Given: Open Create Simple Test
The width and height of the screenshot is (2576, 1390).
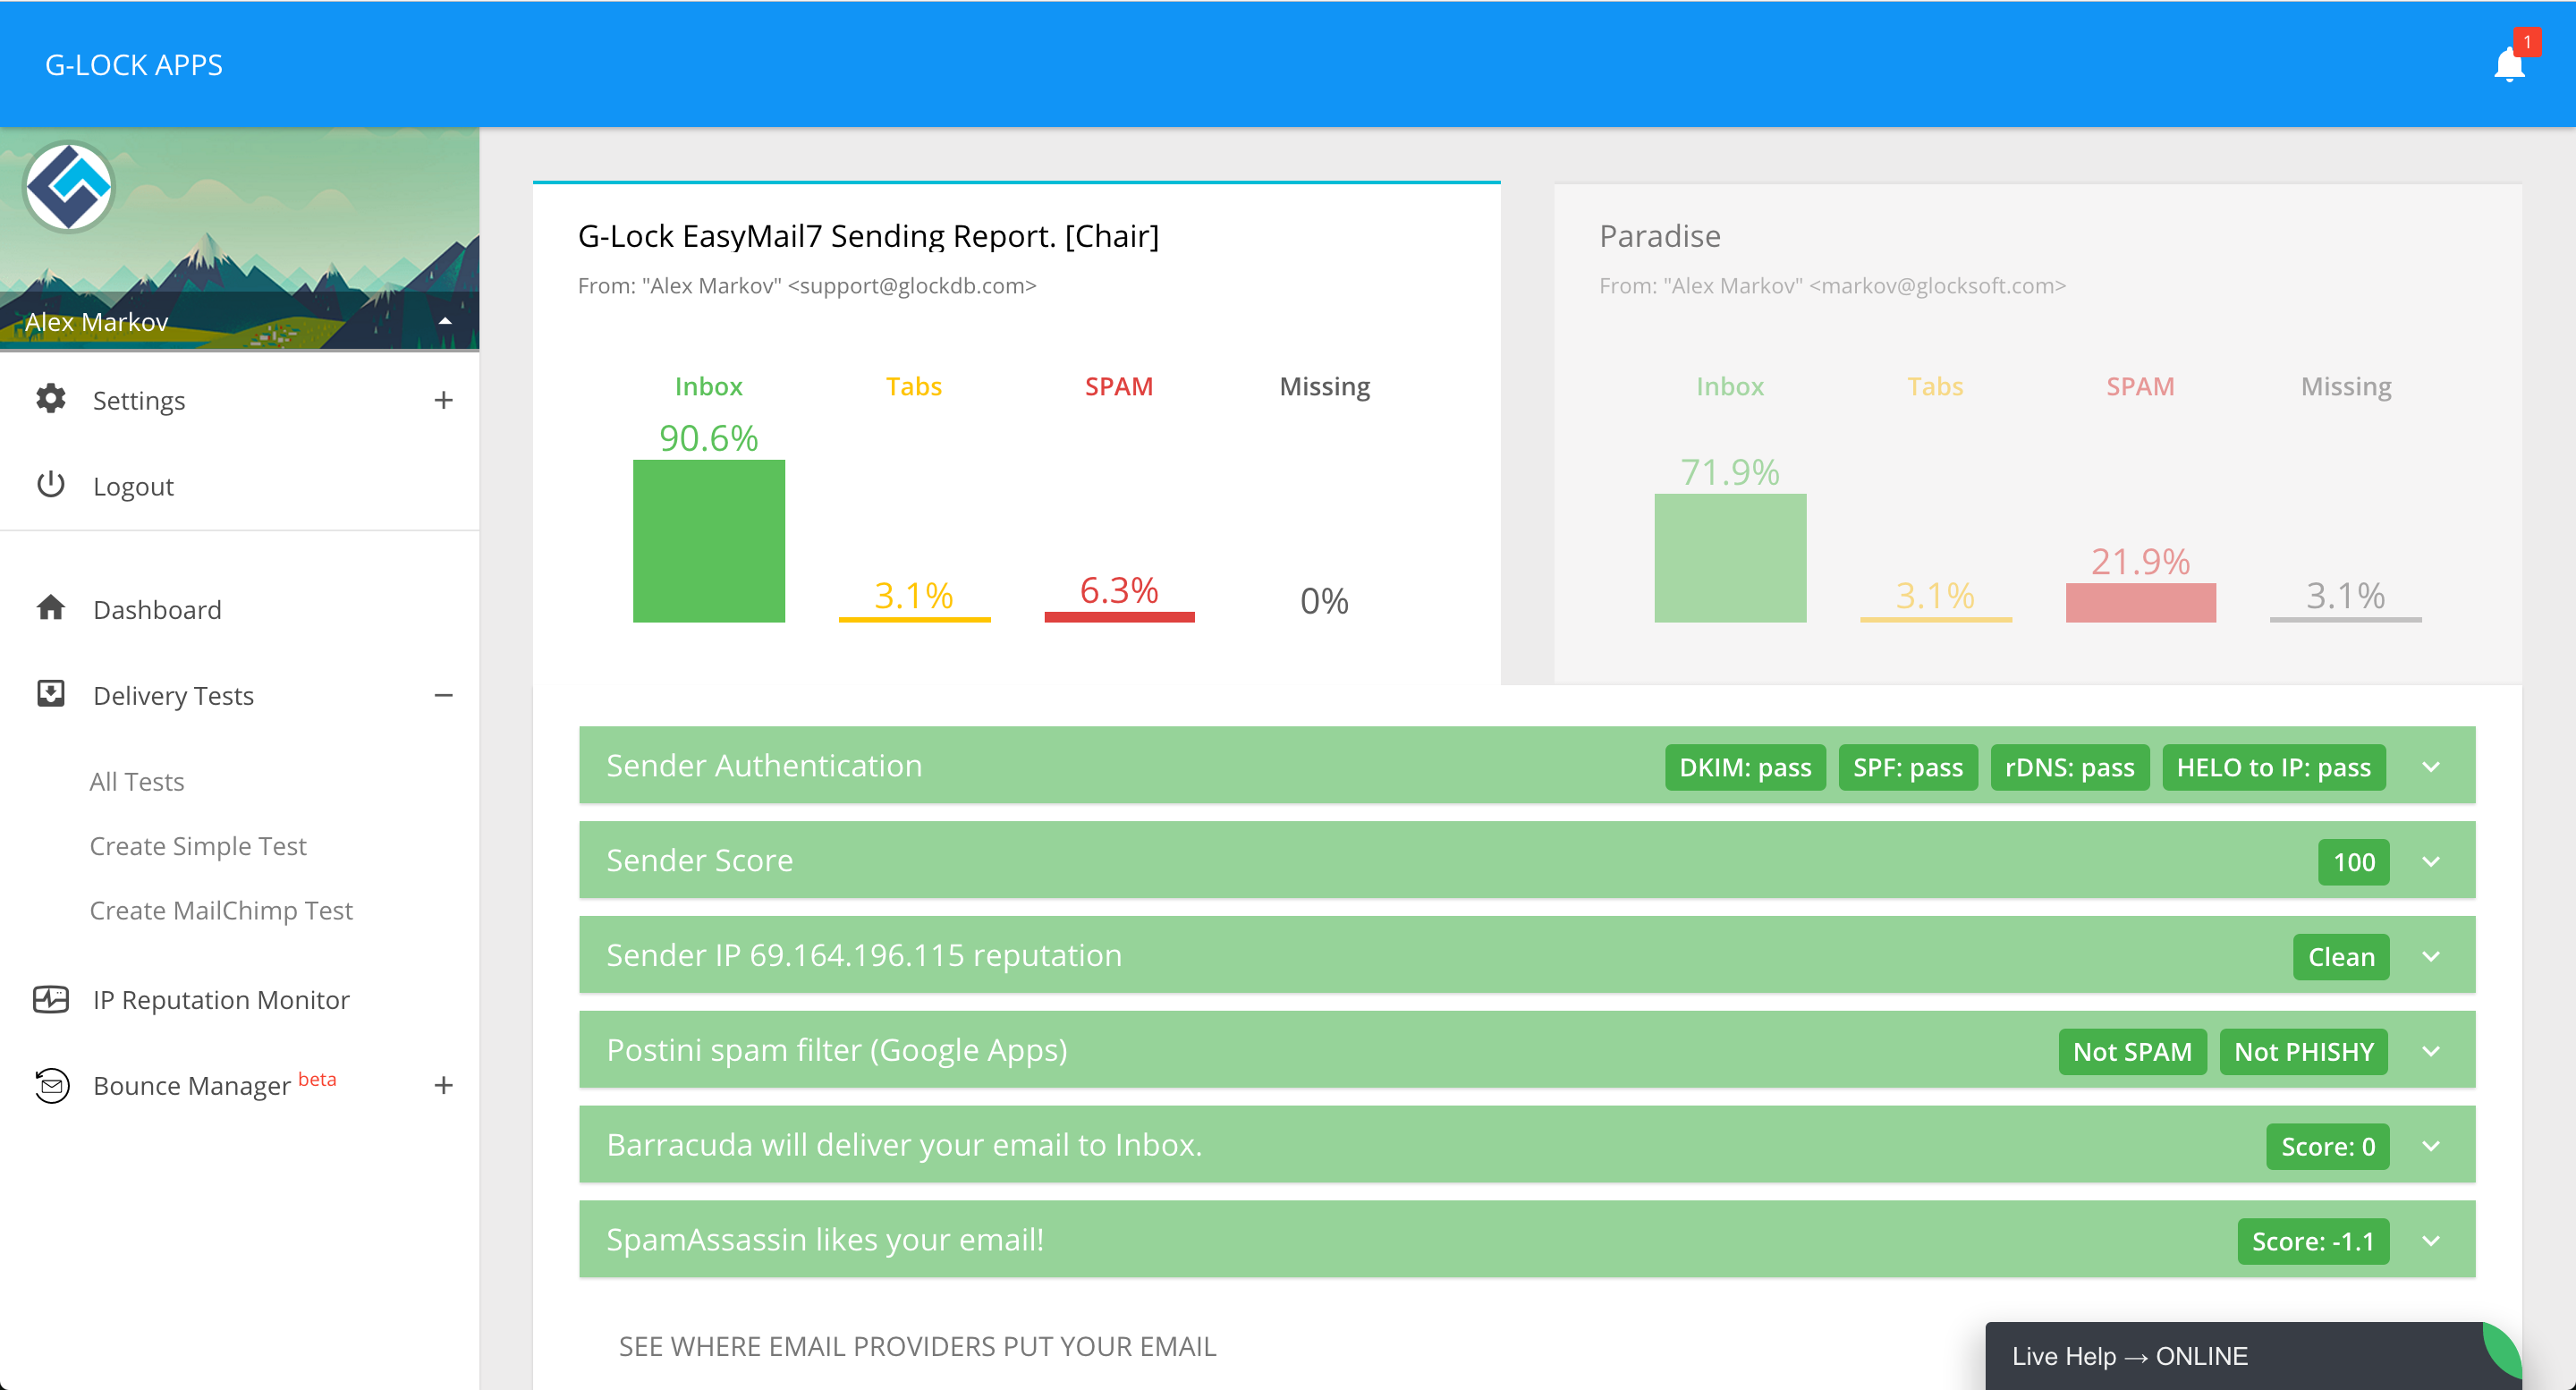Looking at the screenshot, I should tap(198, 846).
